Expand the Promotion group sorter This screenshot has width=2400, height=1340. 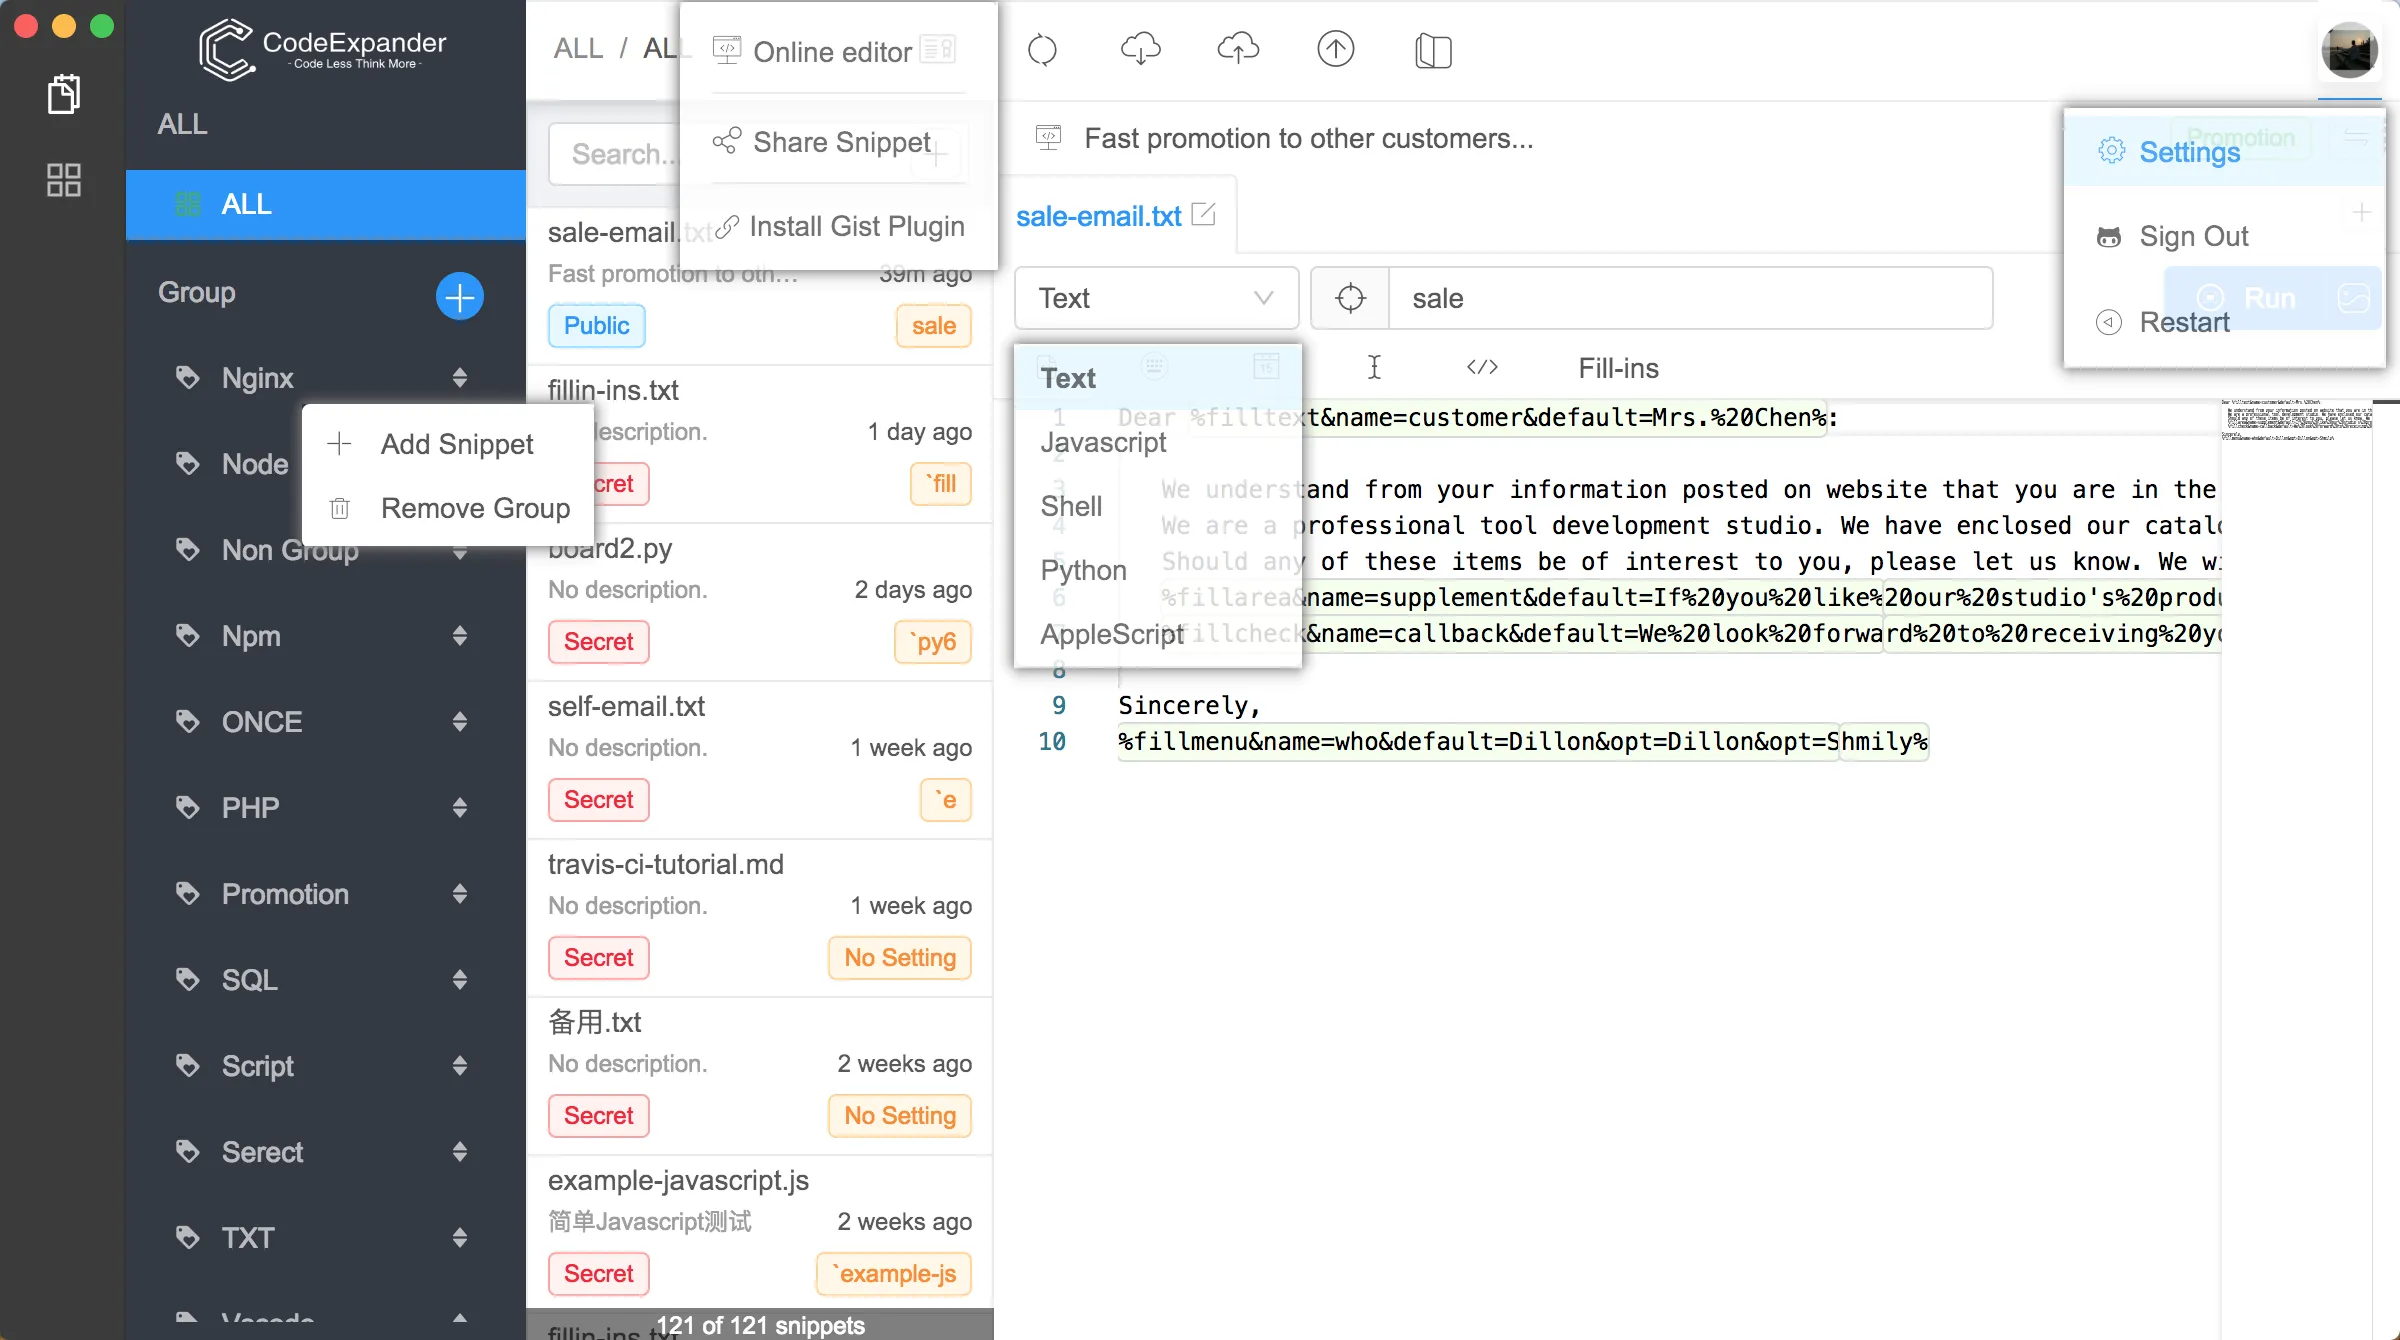460,893
